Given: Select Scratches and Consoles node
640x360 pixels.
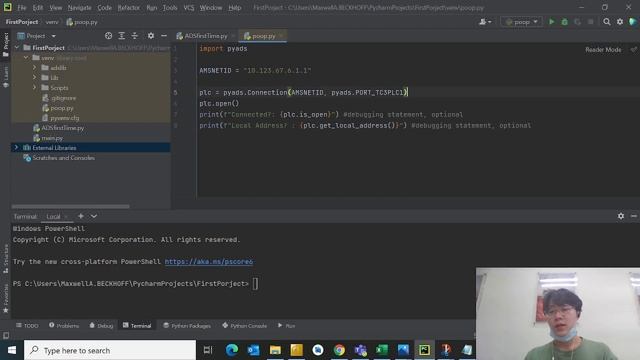Looking at the screenshot, I should coord(64,158).
